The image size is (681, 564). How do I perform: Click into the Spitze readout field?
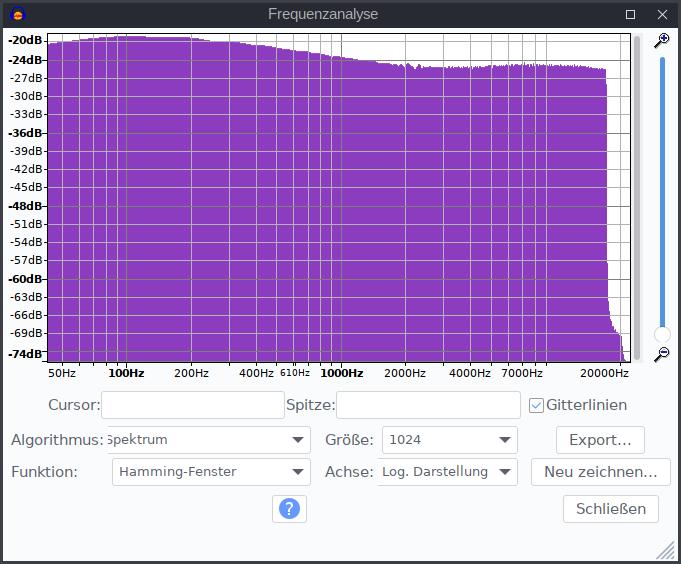point(428,405)
